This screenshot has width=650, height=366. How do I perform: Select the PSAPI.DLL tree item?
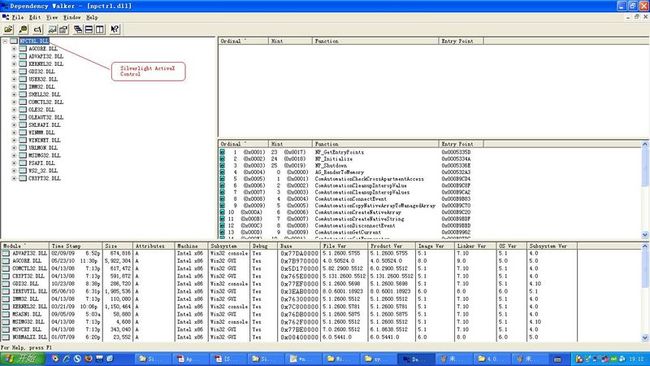pyautogui.click(x=42, y=163)
